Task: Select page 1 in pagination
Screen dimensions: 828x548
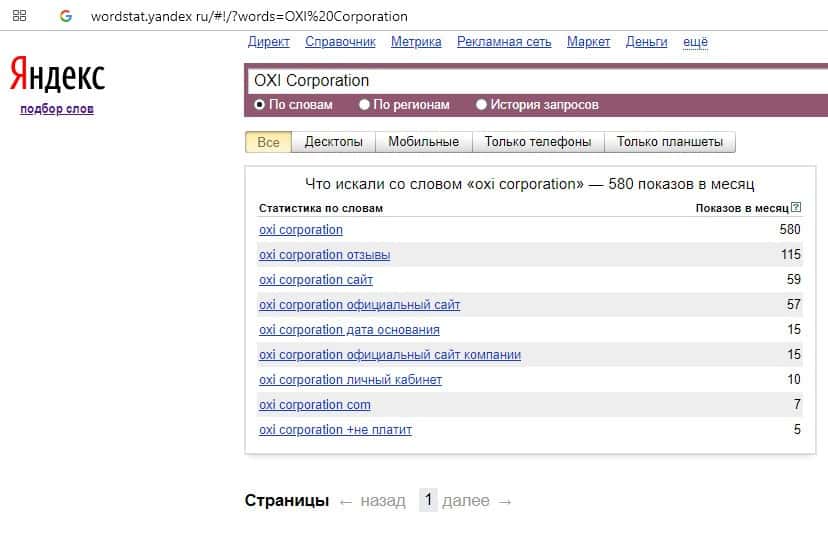Action: point(428,499)
